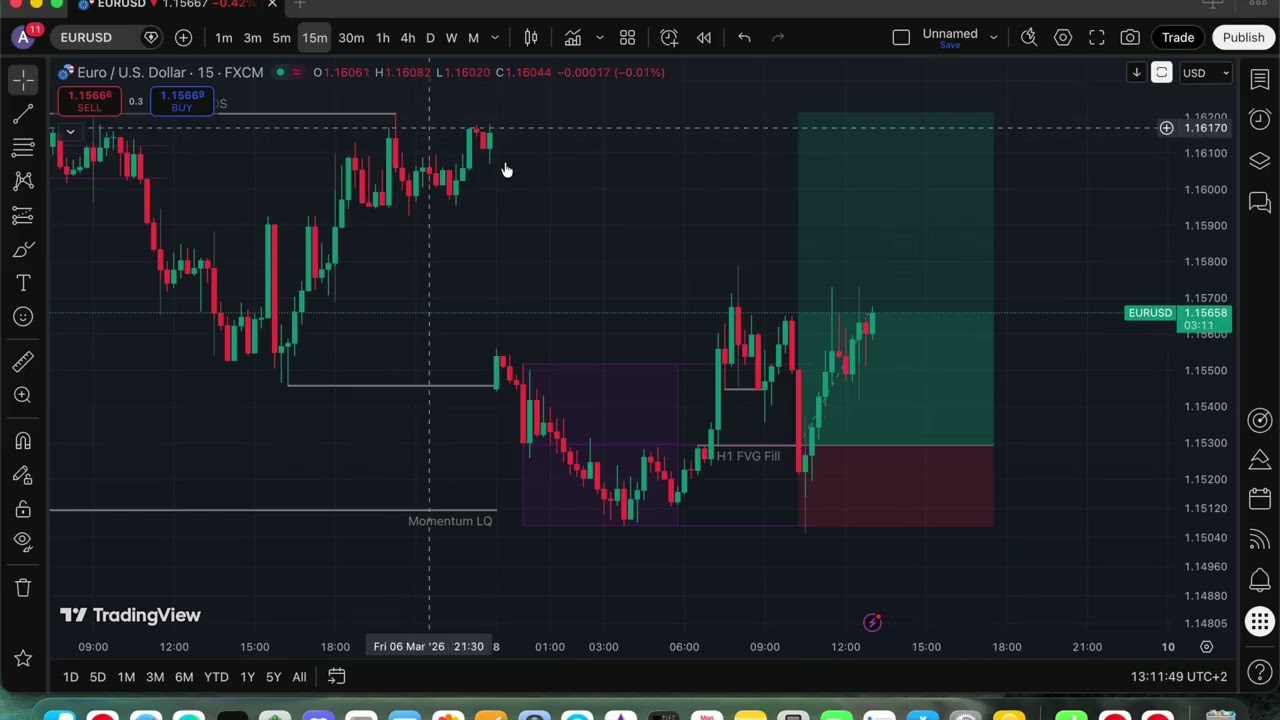Remove drawings with the trash icon
This screenshot has width=1280, height=720.
[x=23, y=587]
